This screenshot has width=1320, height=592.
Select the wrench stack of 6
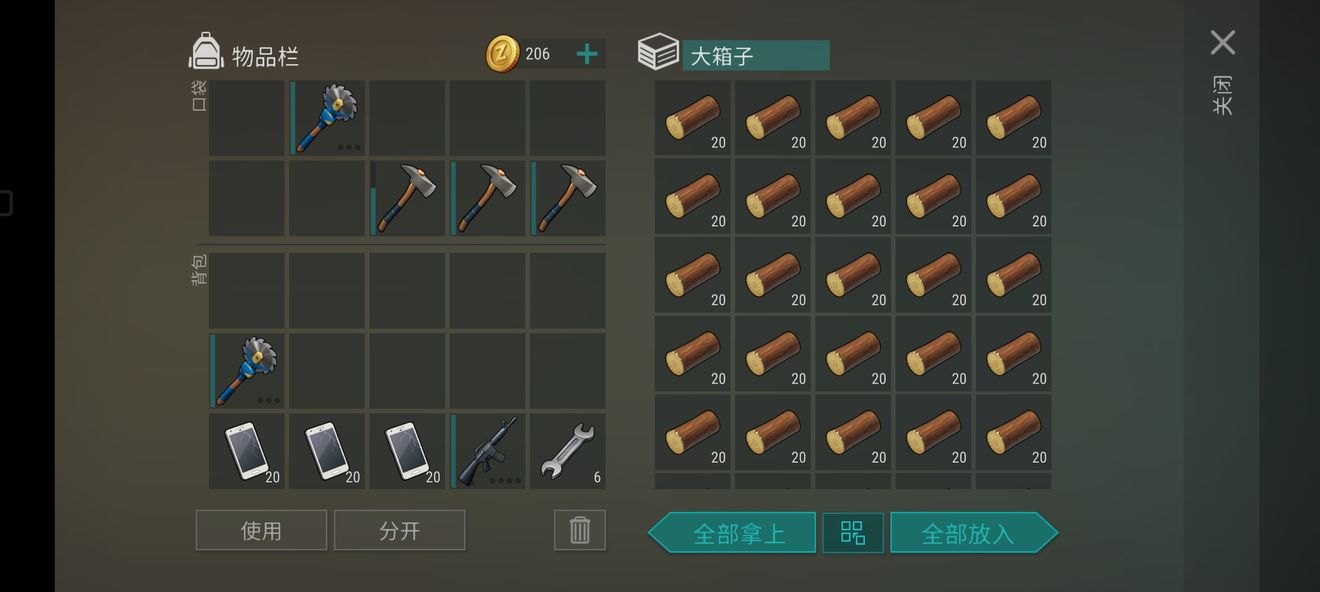click(568, 451)
